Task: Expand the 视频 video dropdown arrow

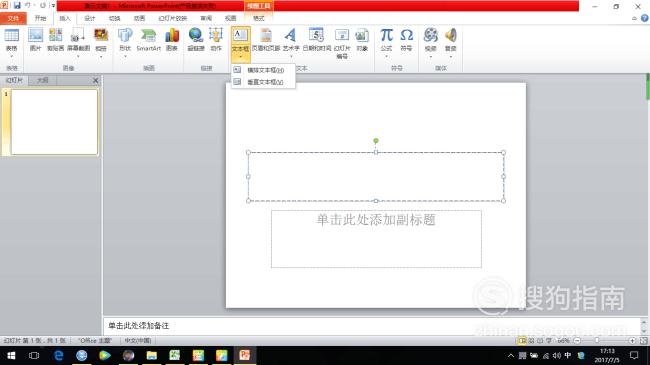Action: point(431,56)
